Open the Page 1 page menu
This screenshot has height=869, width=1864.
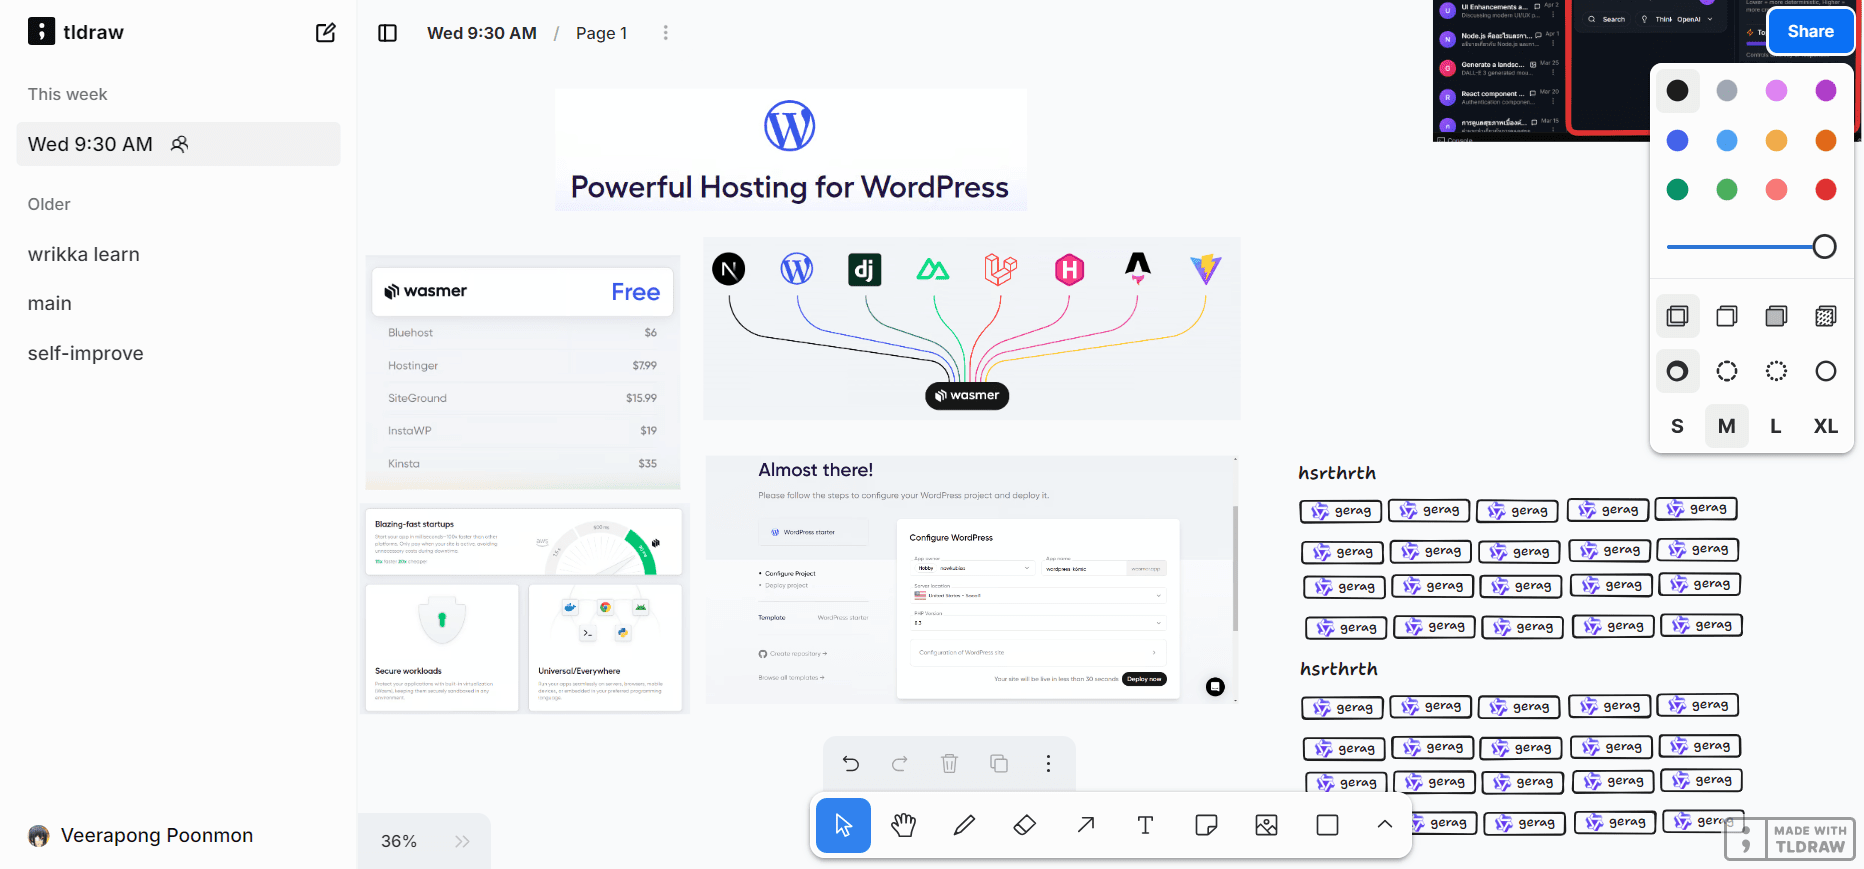coord(602,33)
